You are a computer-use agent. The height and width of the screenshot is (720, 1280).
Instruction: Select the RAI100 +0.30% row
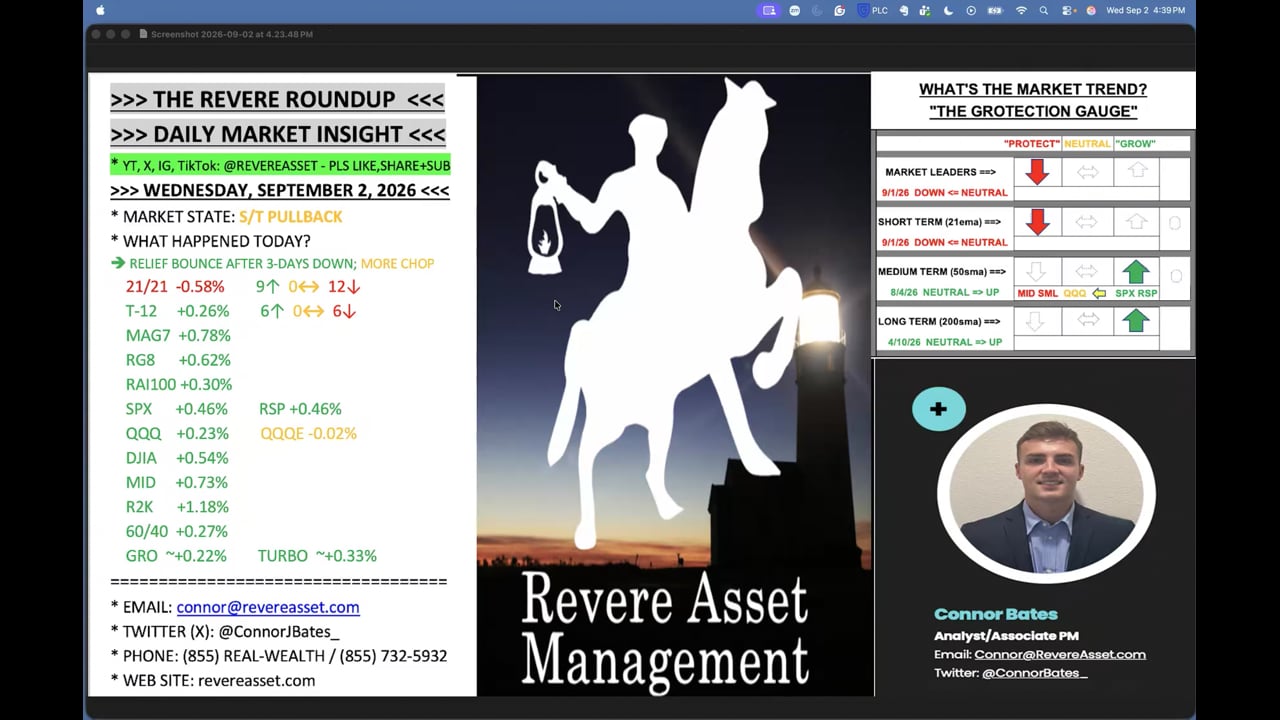click(179, 385)
